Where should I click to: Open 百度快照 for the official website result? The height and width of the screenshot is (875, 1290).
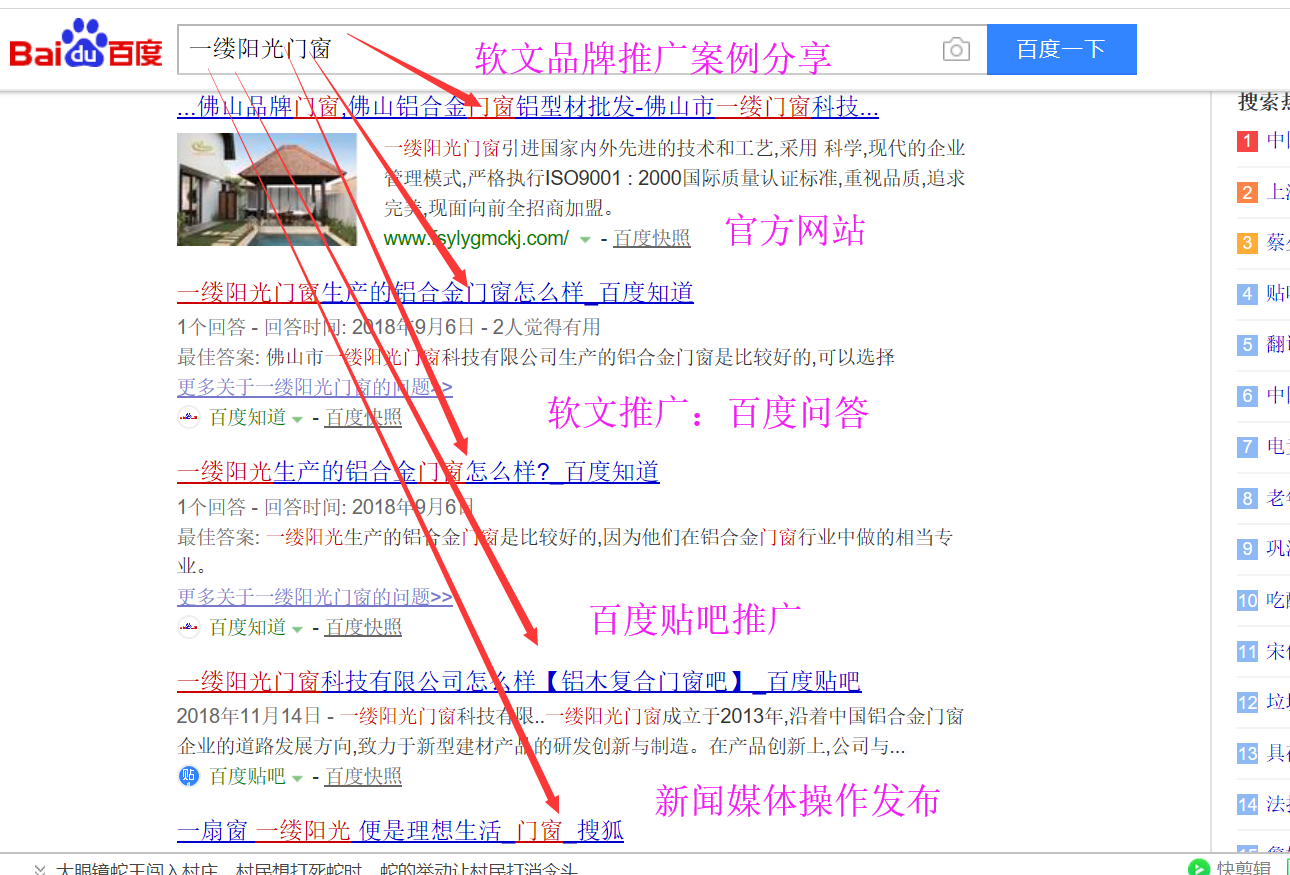tap(652, 238)
